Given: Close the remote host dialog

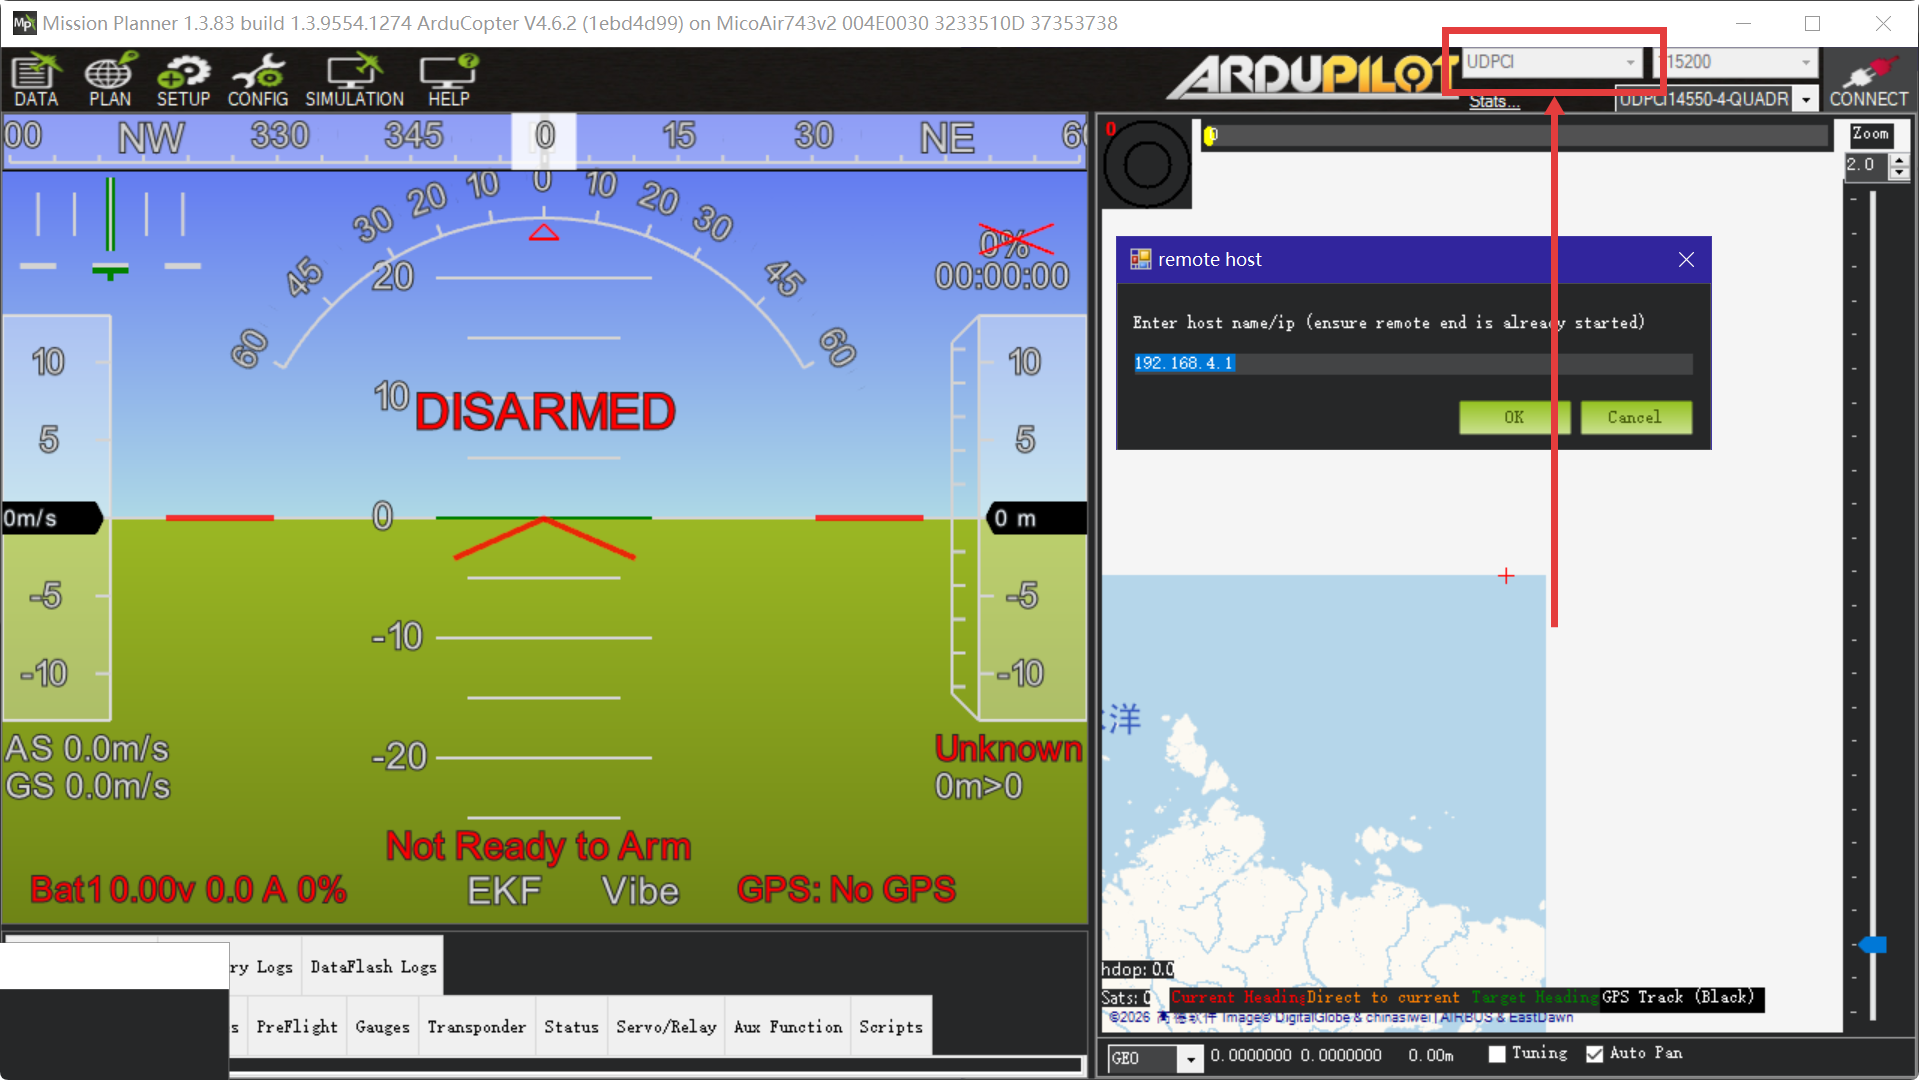Looking at the screenshot, I should 1686,260.
